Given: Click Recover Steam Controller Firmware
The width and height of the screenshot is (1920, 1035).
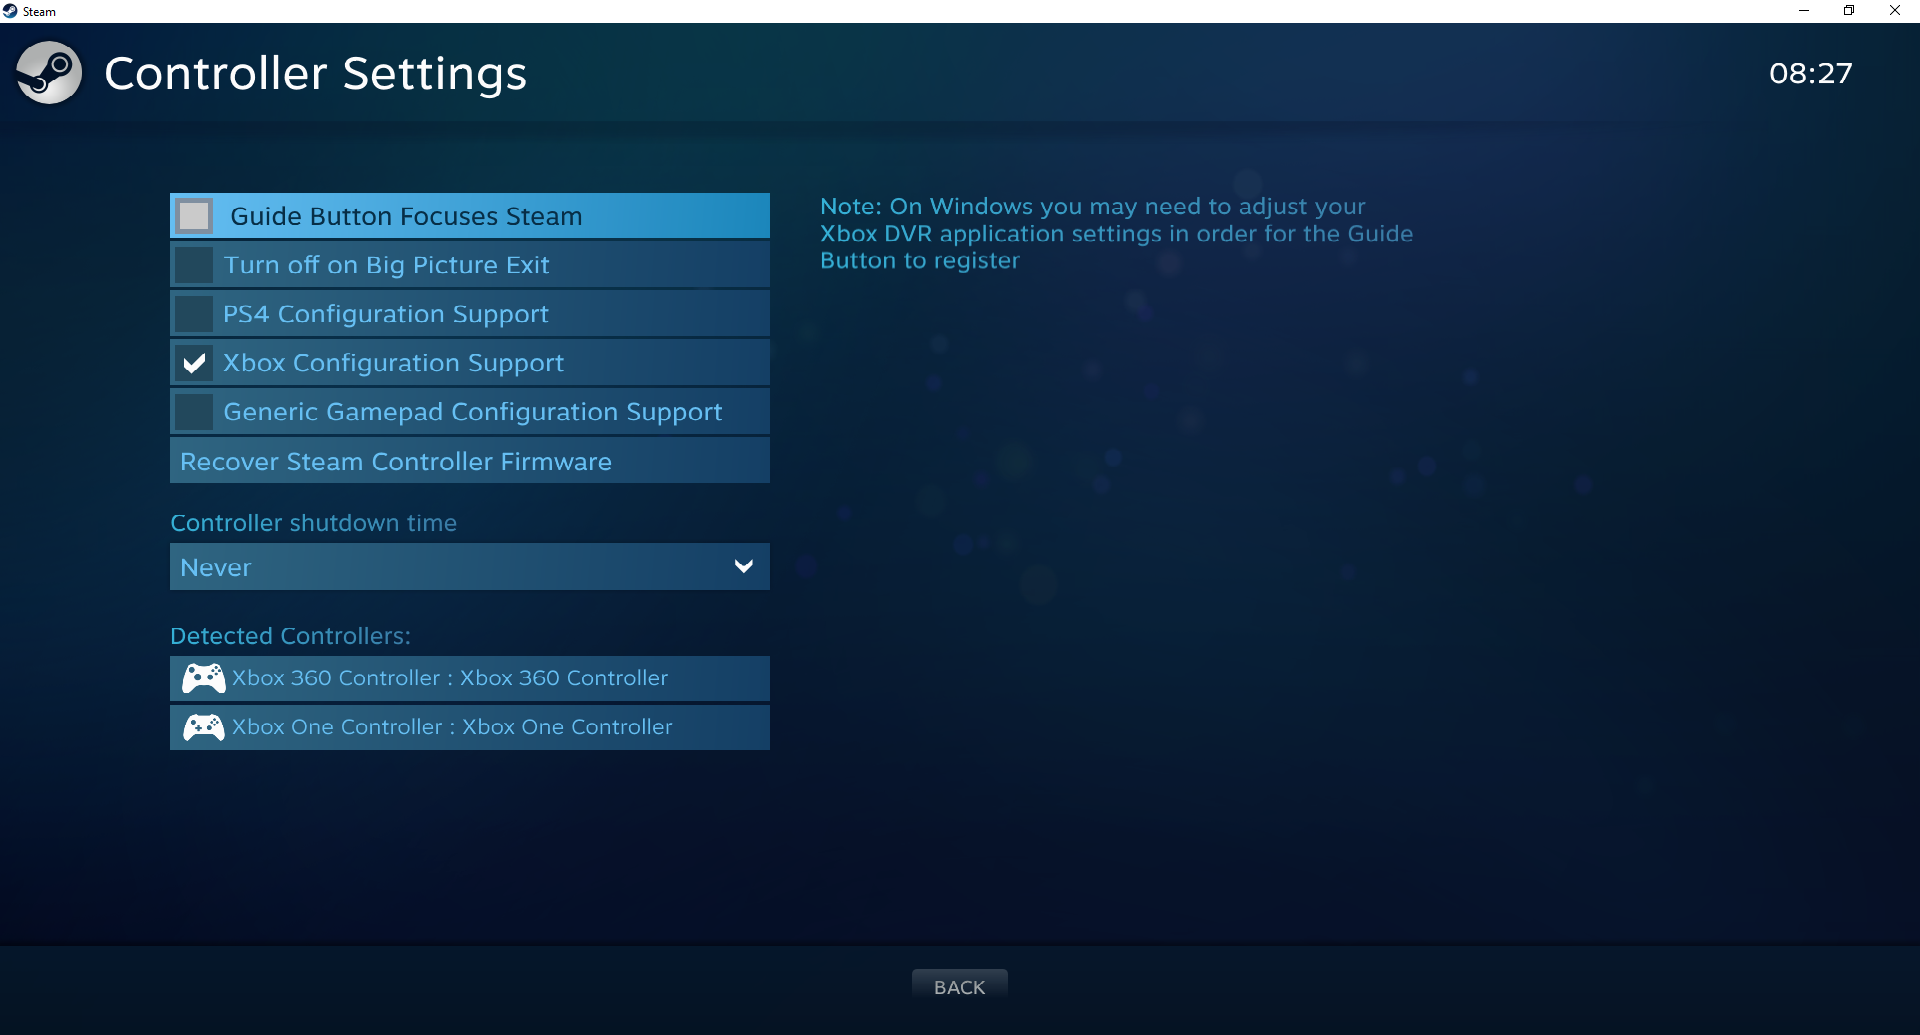Looking at the screenshot, I should pyautogui.click(x=470, y=461).
